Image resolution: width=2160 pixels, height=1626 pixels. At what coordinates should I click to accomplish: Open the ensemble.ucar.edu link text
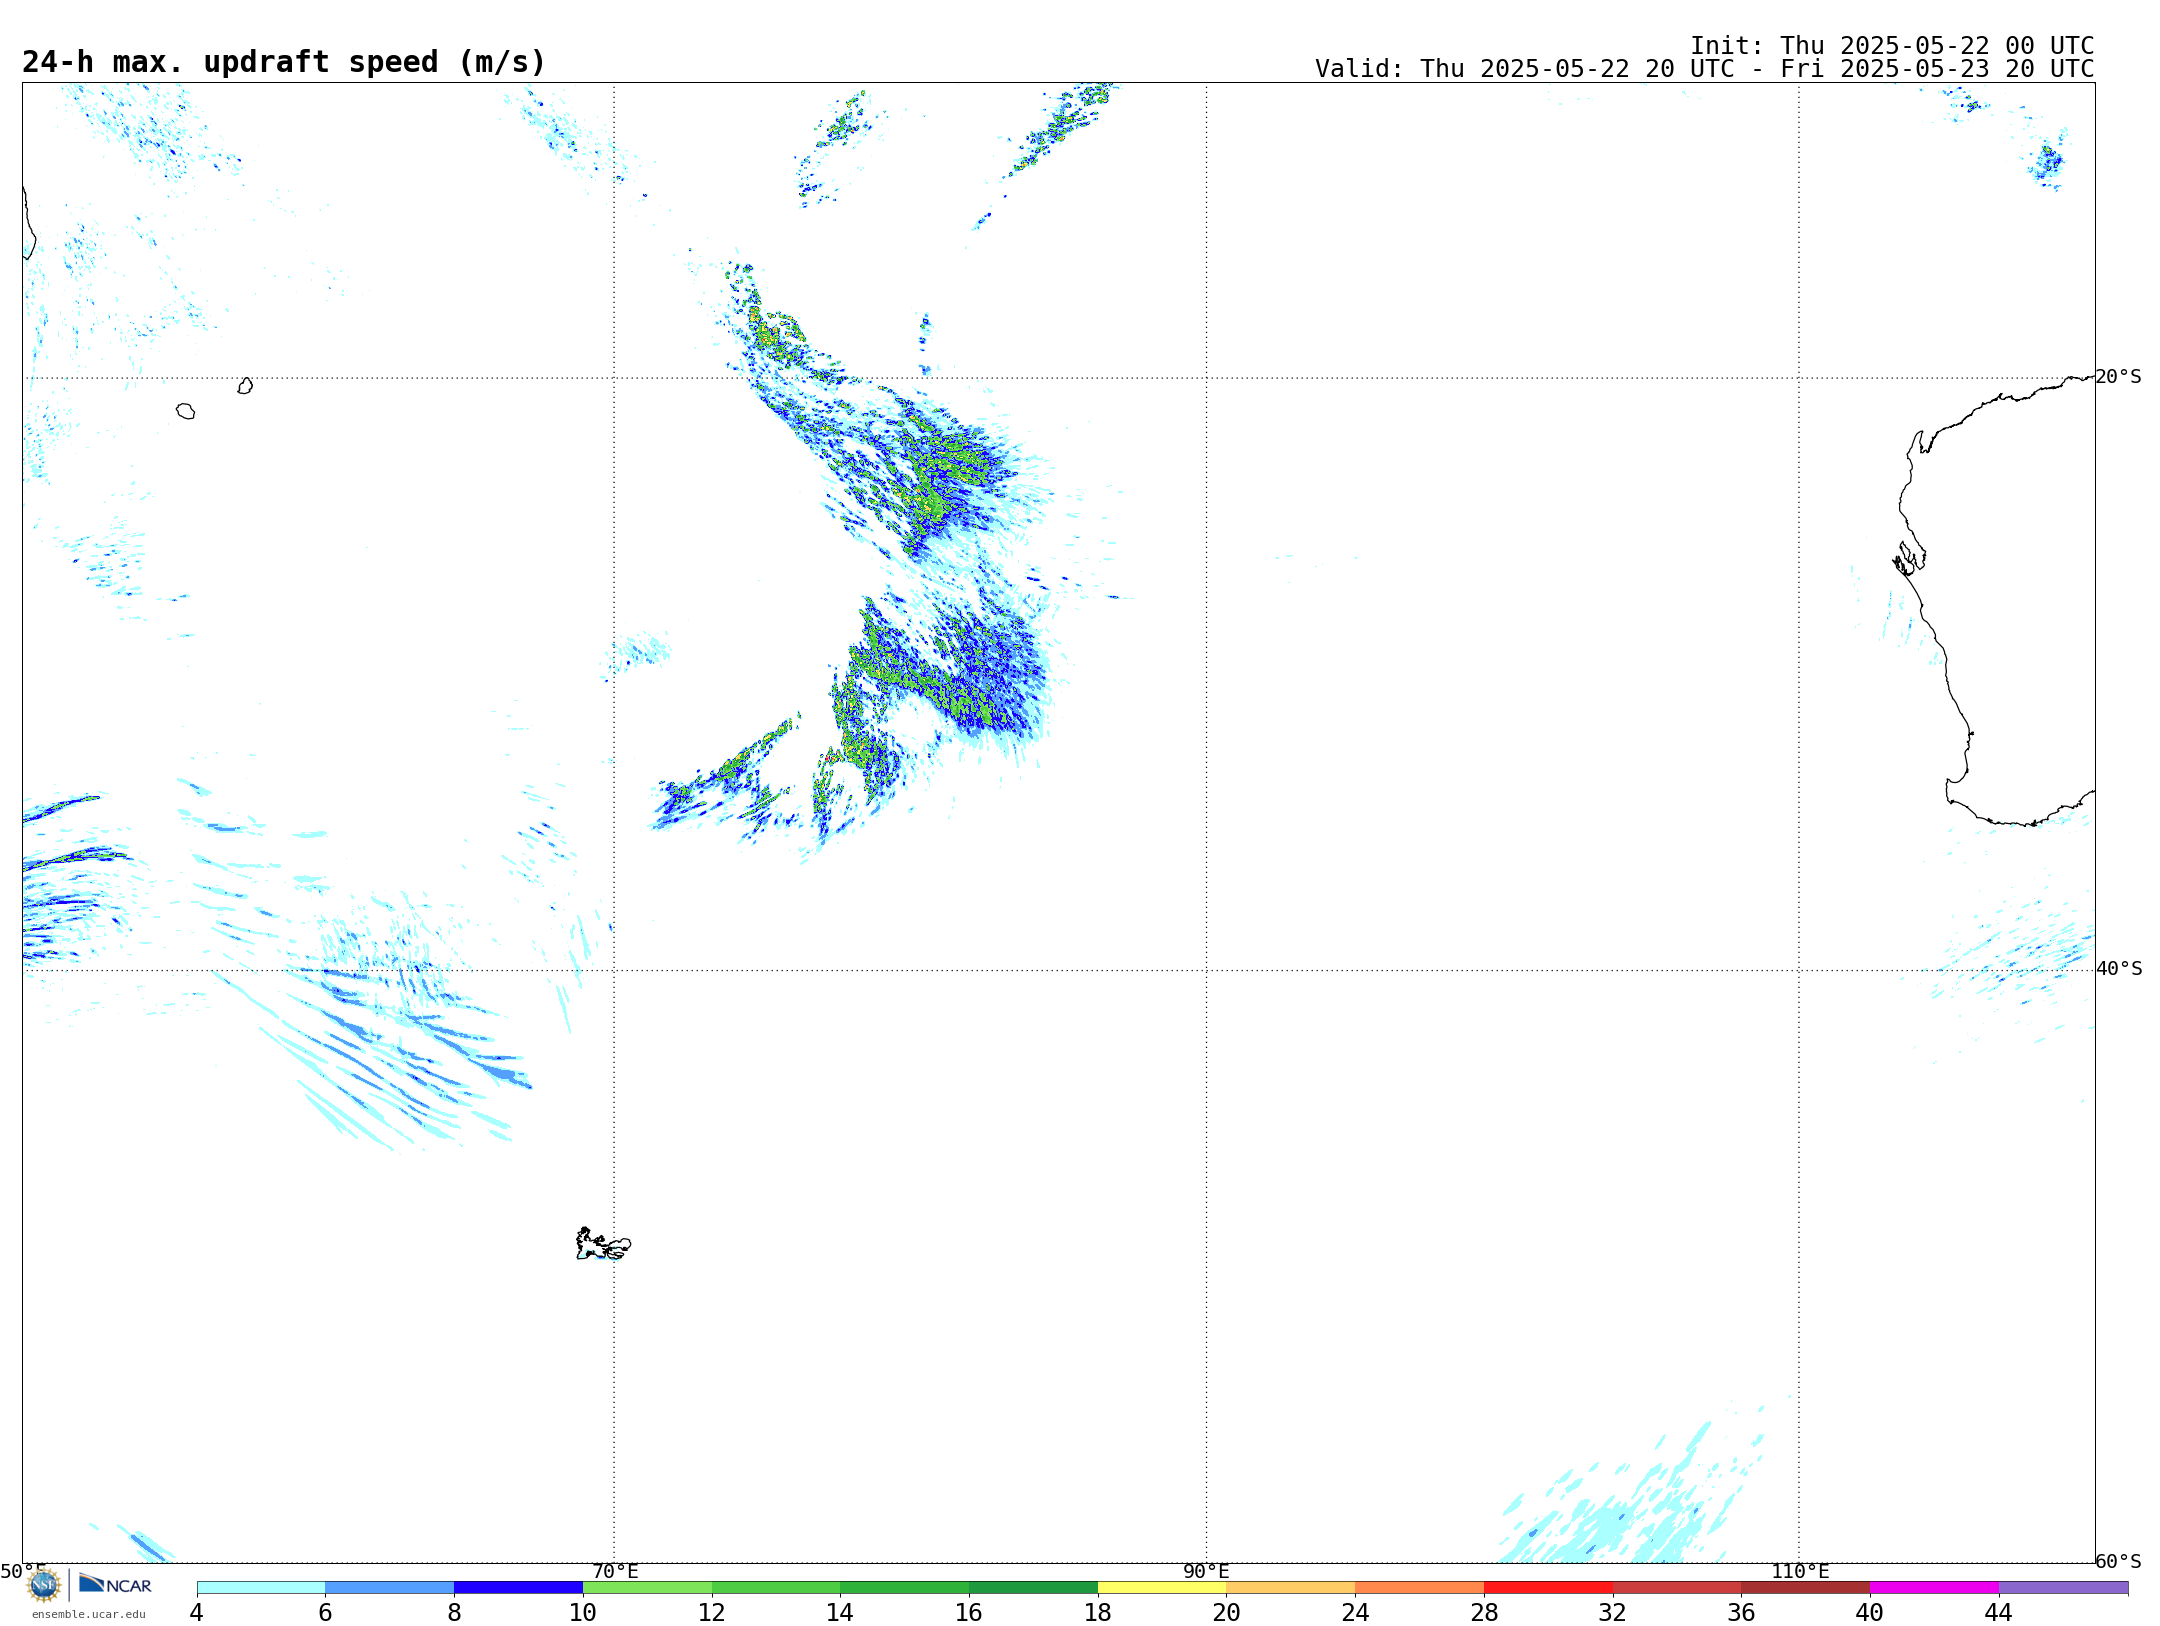pyautogui.click(x=89, y=1614)
